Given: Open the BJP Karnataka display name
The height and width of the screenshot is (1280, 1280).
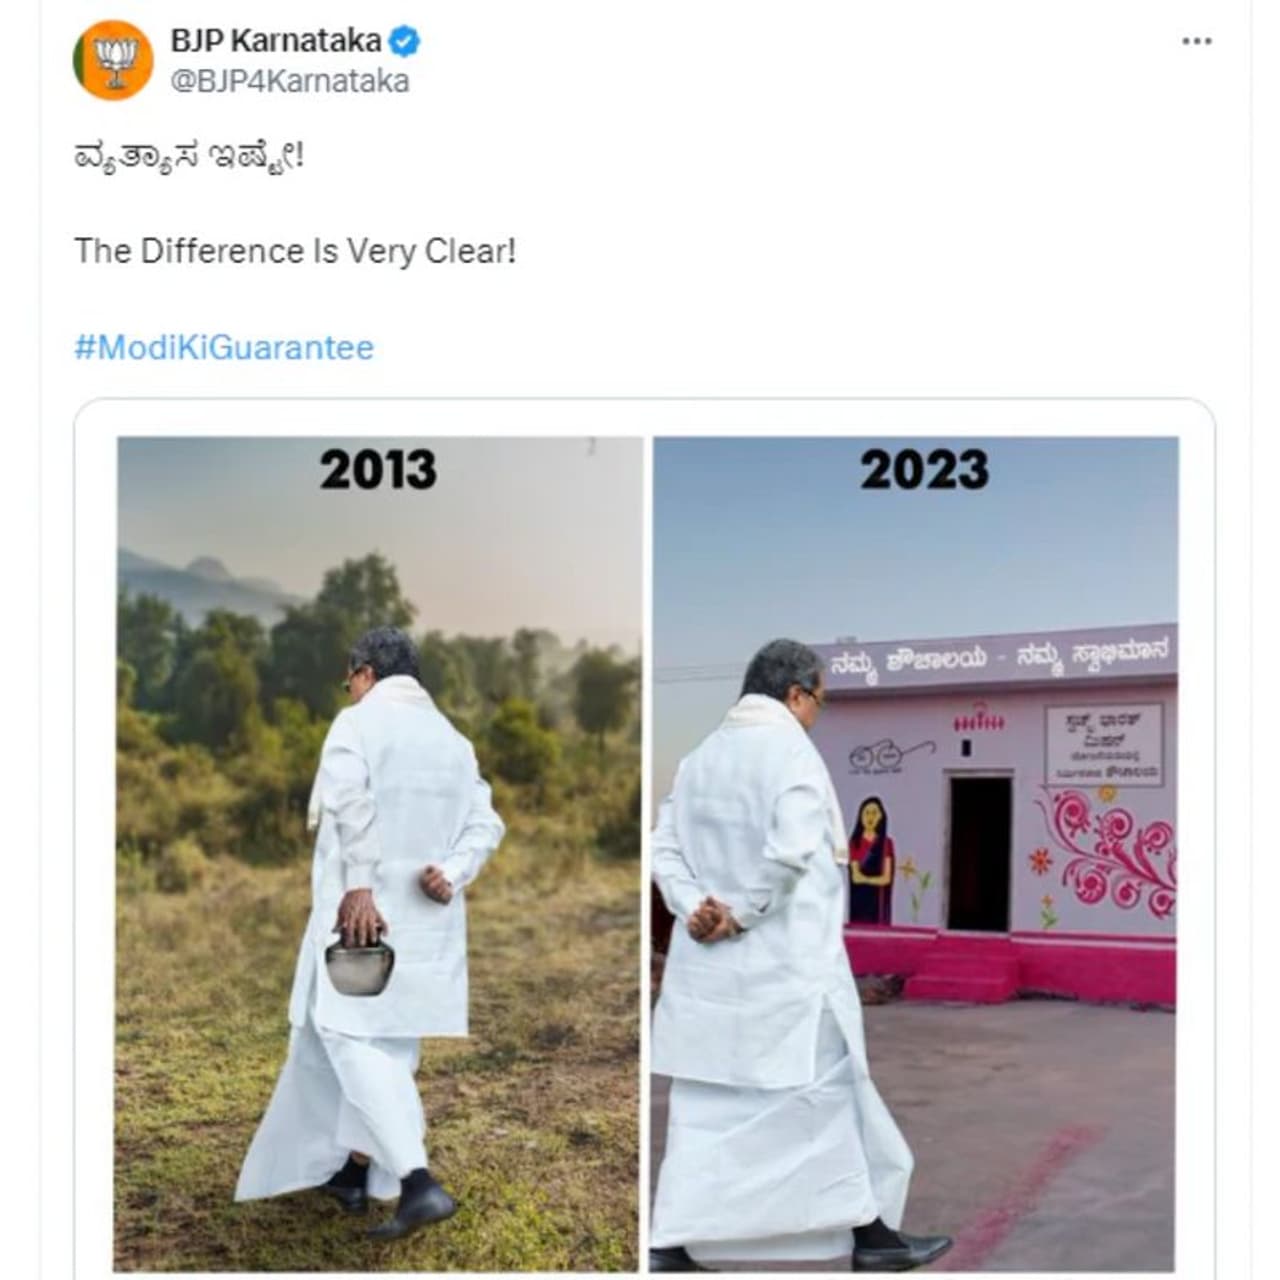Looking at the screenshot, I should [276, 41].
